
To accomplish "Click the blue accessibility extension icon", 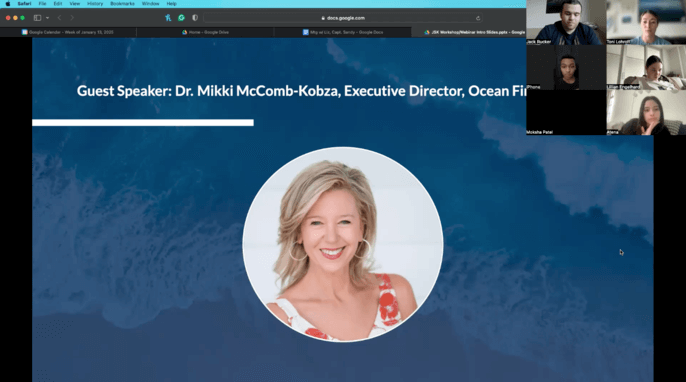I will tap(168, 18).
